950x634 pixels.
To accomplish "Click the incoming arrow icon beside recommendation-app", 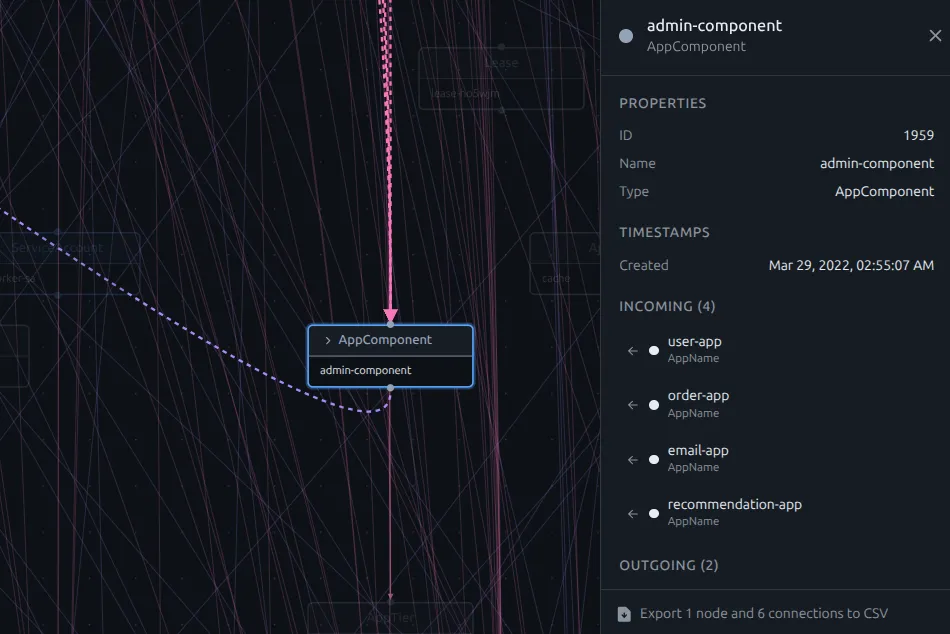I will [x=632, y=513].
